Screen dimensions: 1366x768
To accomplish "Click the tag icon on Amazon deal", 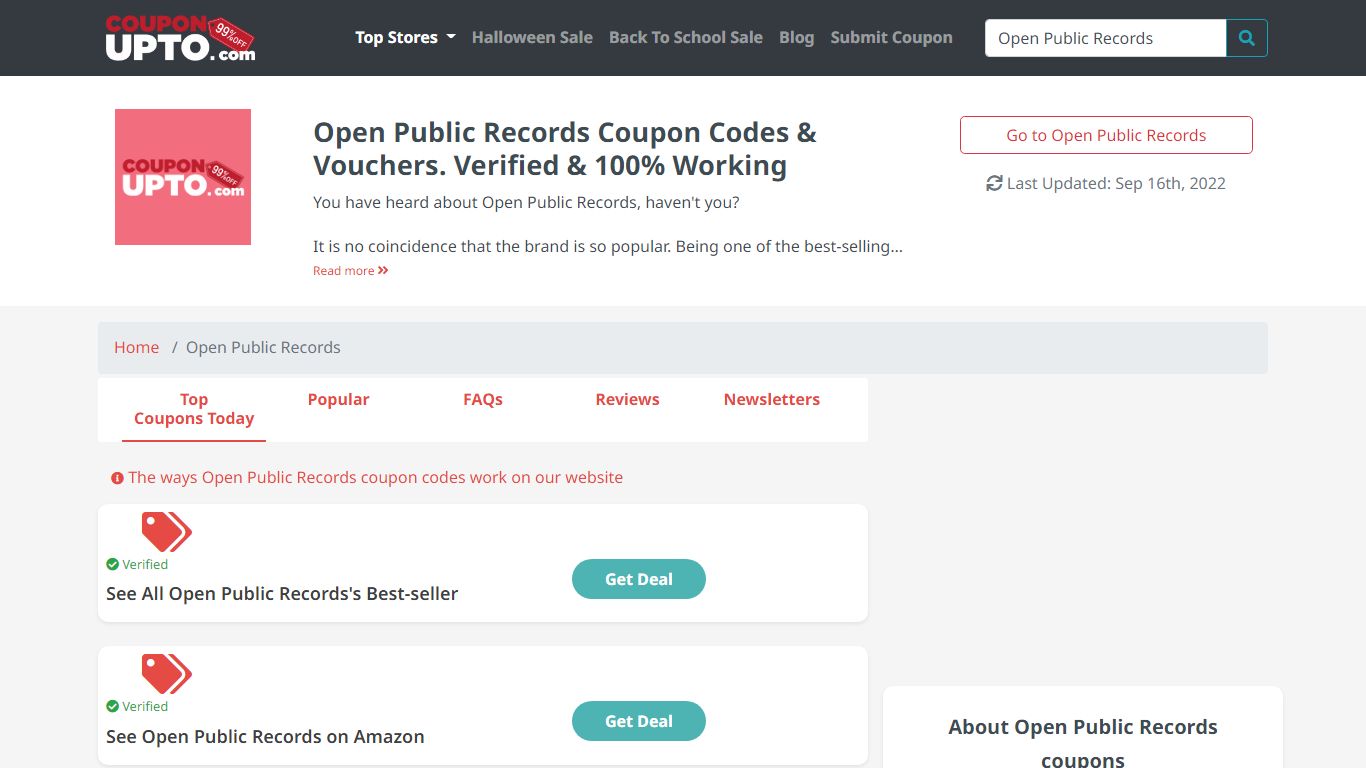I will click(166, 674).
